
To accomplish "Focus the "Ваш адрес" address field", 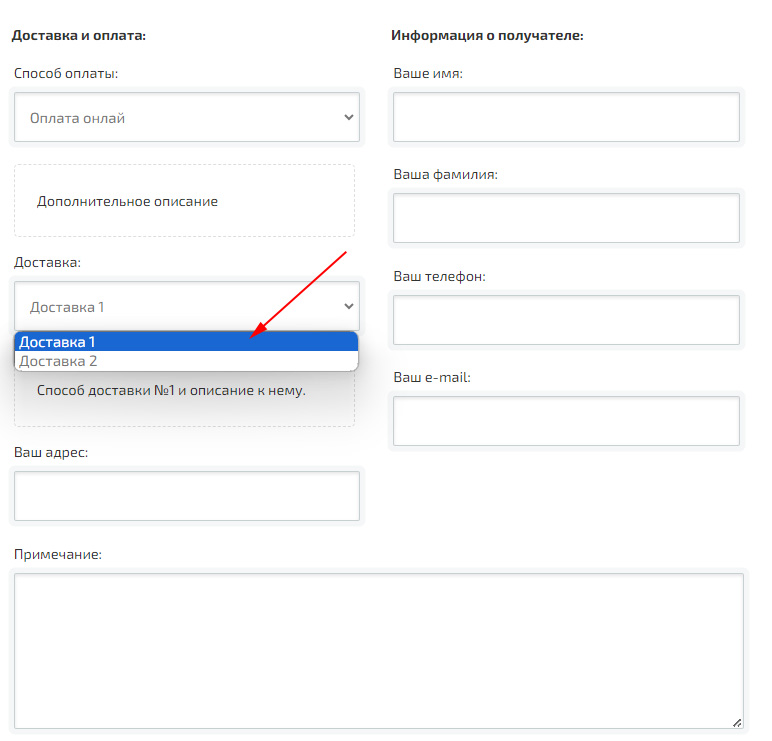I will point(186,496).
